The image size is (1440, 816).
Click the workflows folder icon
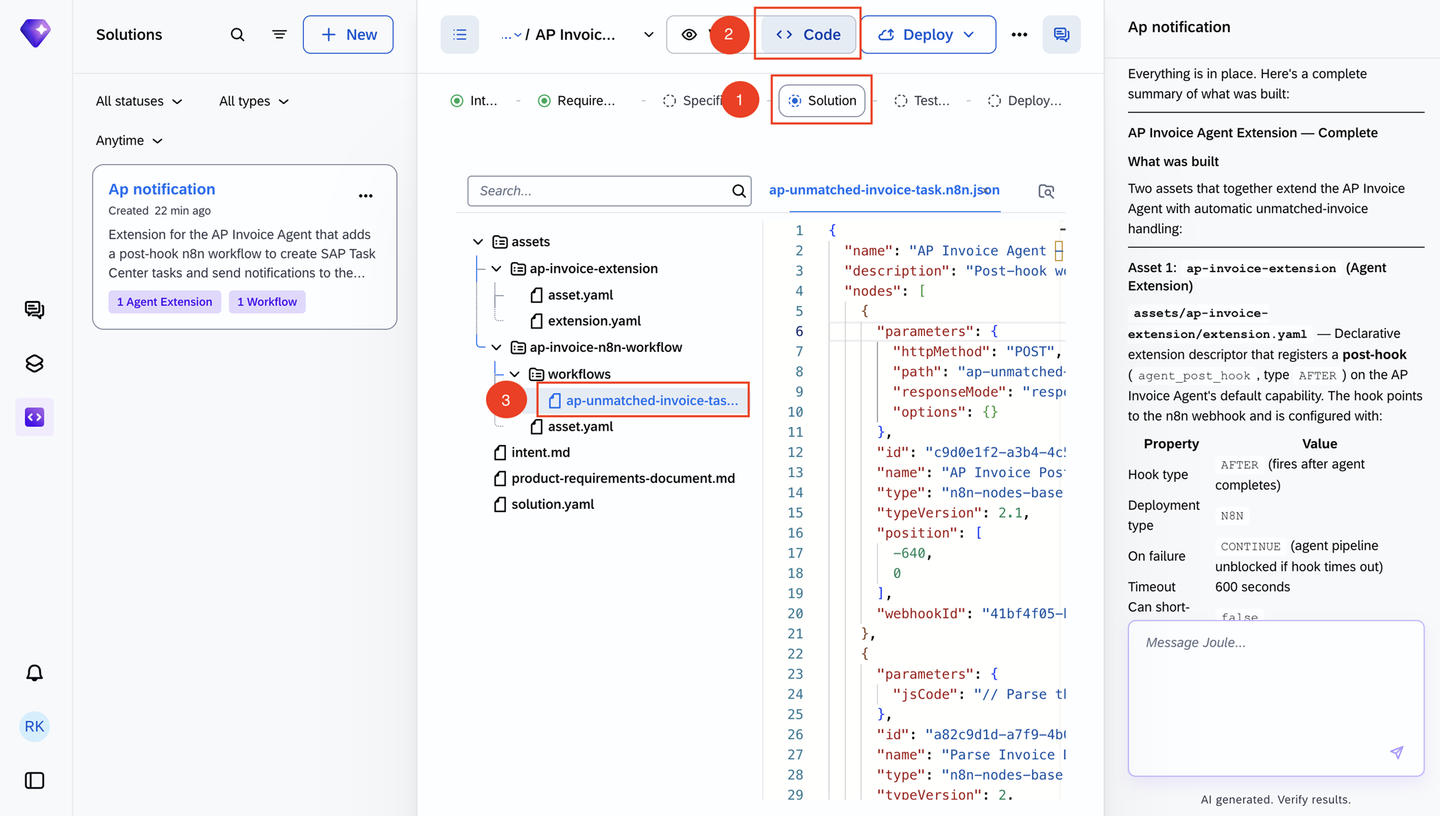point(537,374)
